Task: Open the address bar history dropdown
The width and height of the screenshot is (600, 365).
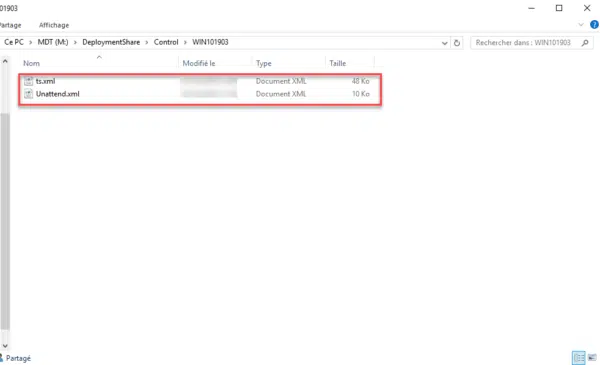Action: (x=444, y=43)
